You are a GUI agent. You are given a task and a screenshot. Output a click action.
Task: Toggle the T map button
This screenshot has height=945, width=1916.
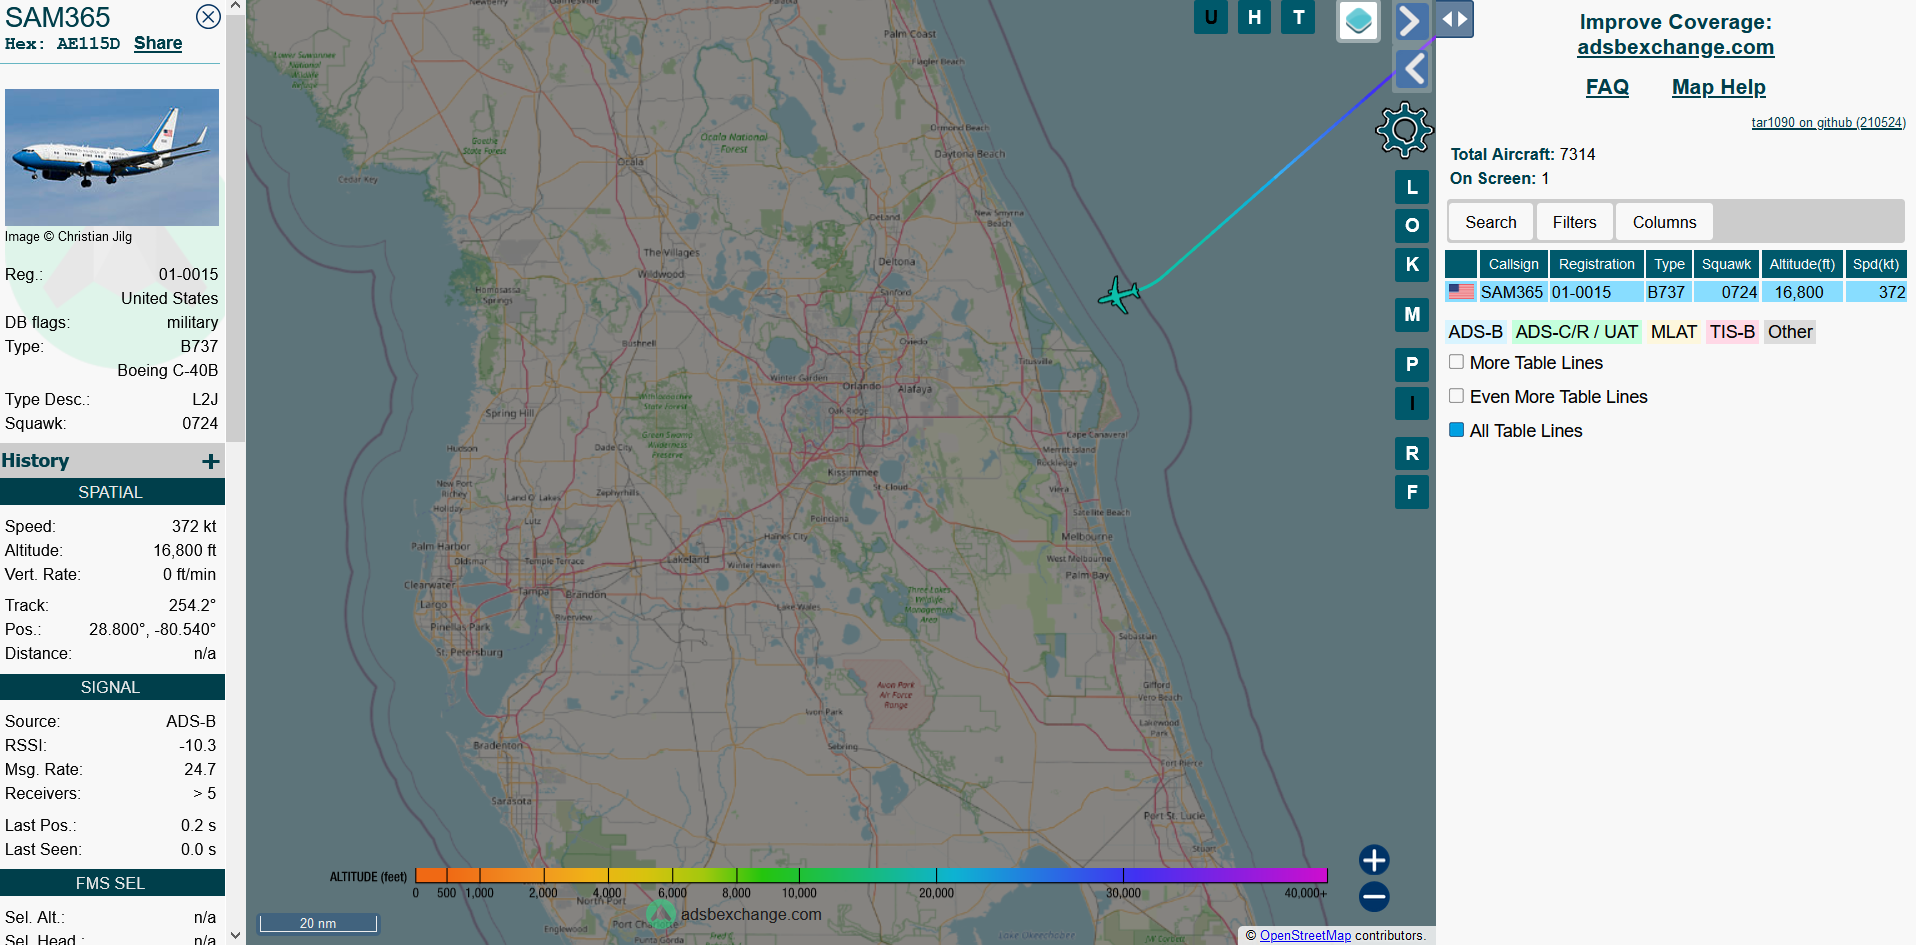coord(1298,17)
